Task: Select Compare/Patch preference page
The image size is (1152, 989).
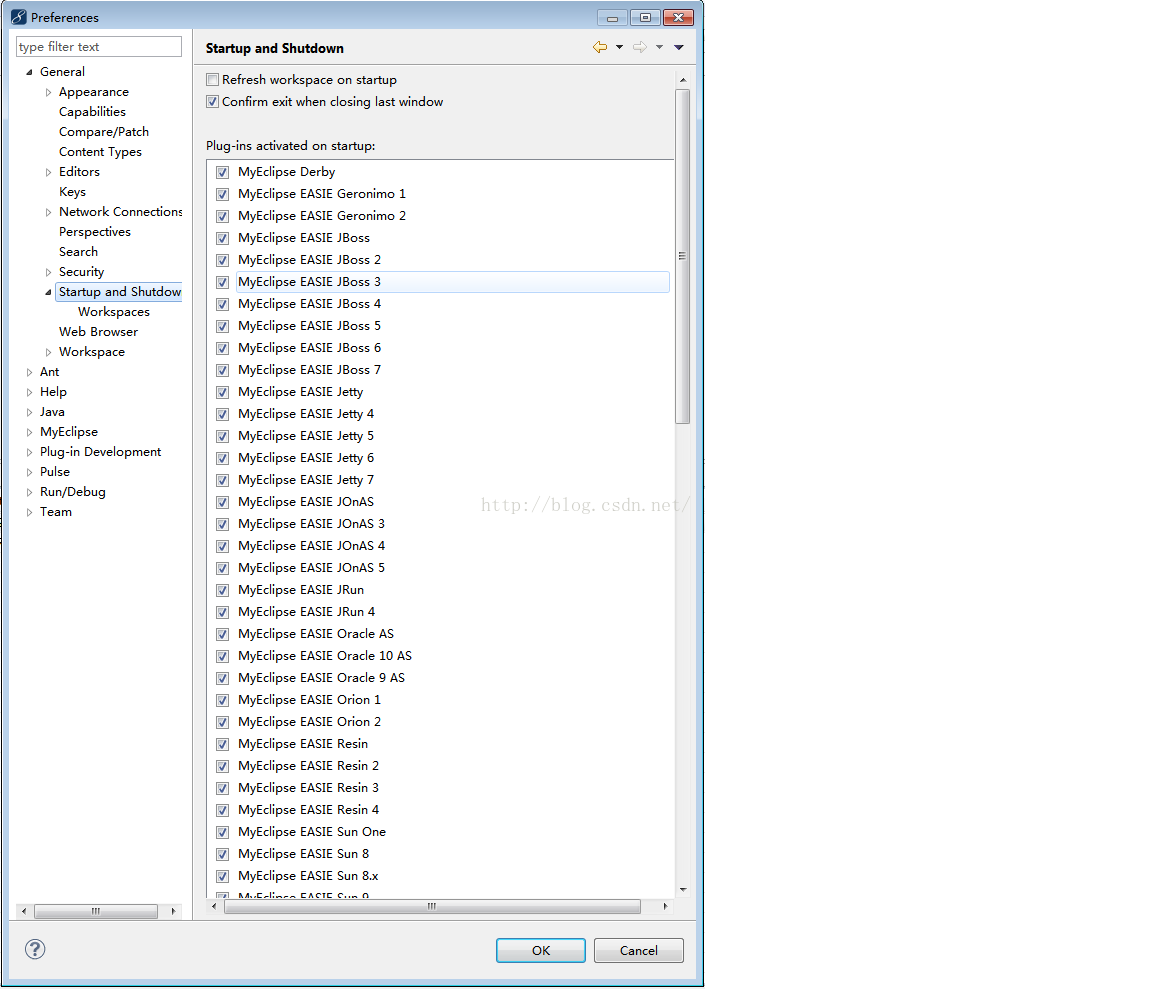Action: (x=104, y=132)
